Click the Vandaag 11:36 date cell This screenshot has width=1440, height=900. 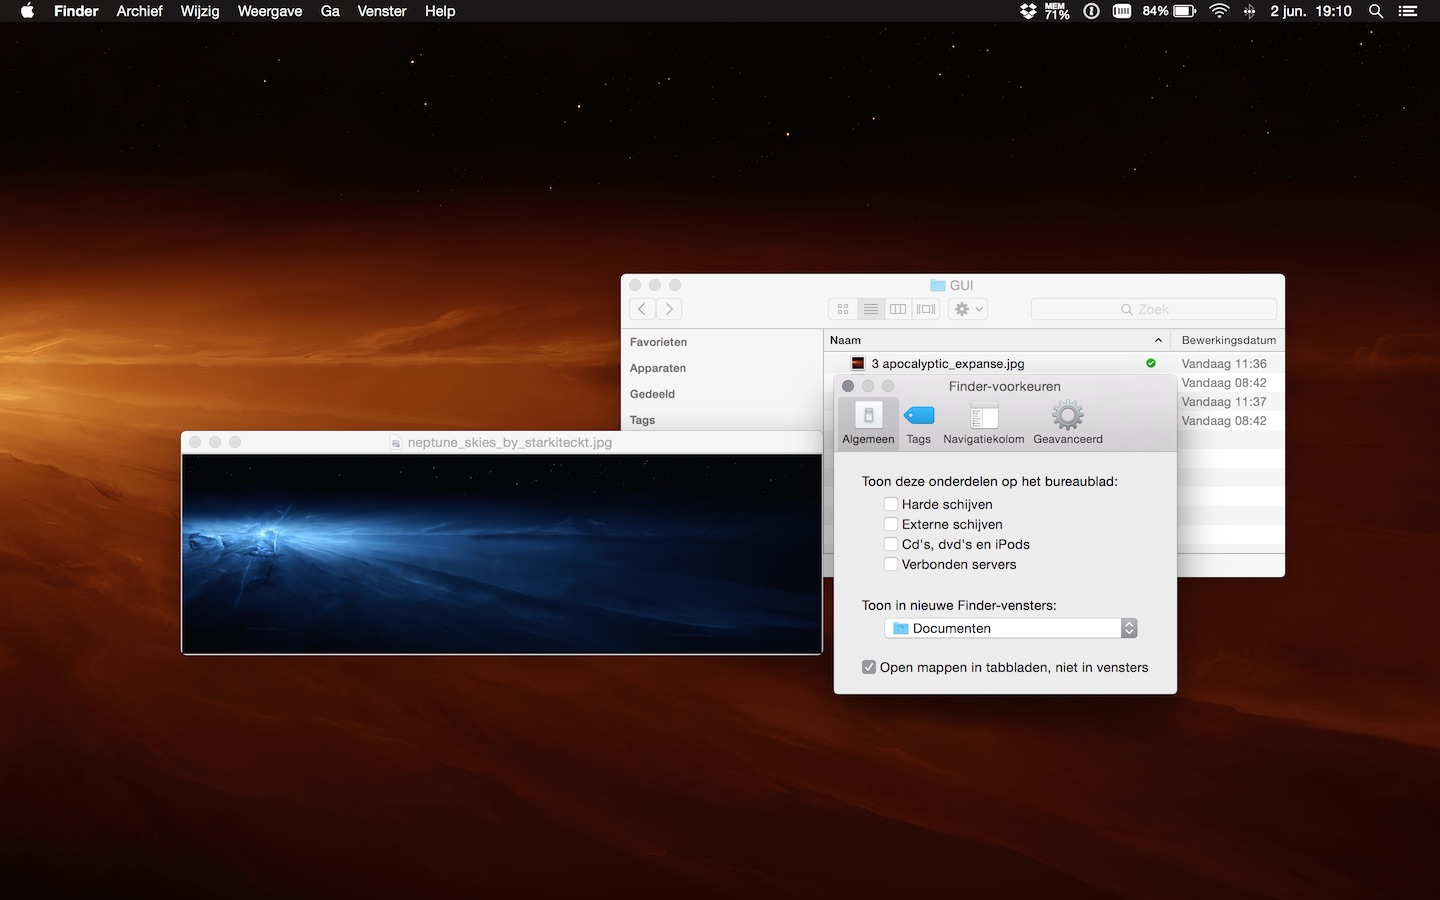[x=1224, y=364]
